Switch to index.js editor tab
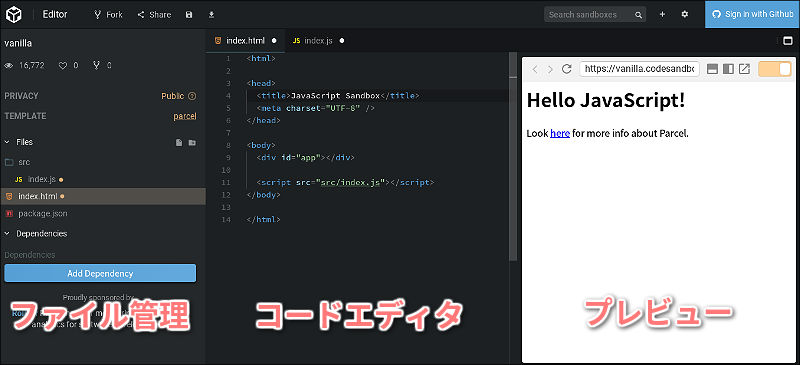The height and width of the screenshot is (365, 800). [318, 40]
